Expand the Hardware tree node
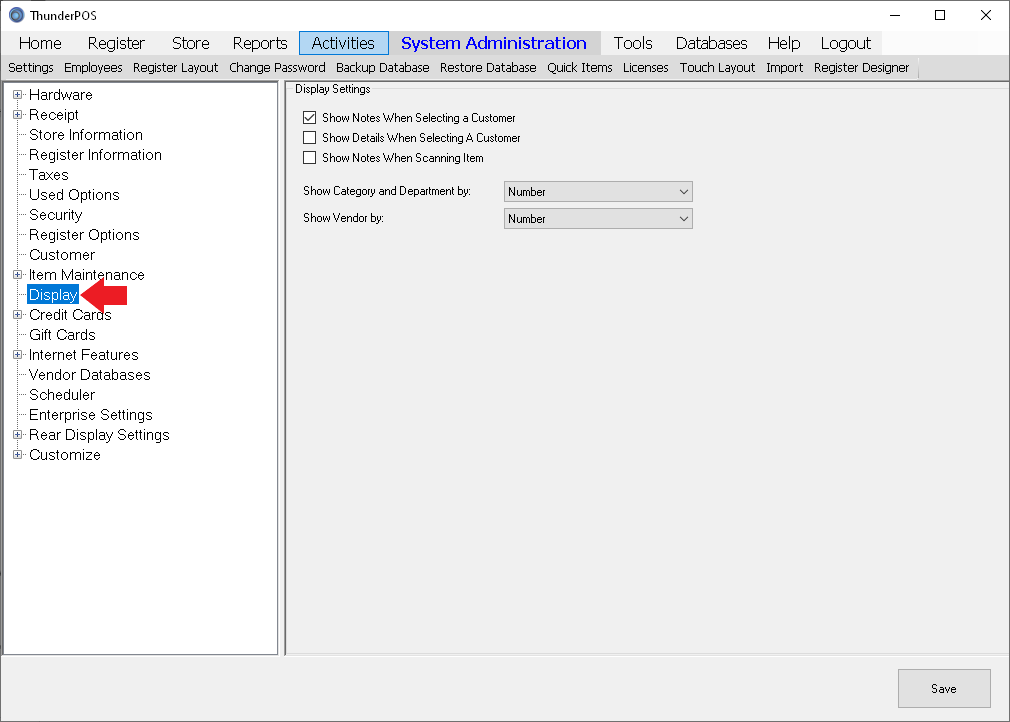Image resolution: width=1010 pixels, height=722 pixels. pos(17,95)
